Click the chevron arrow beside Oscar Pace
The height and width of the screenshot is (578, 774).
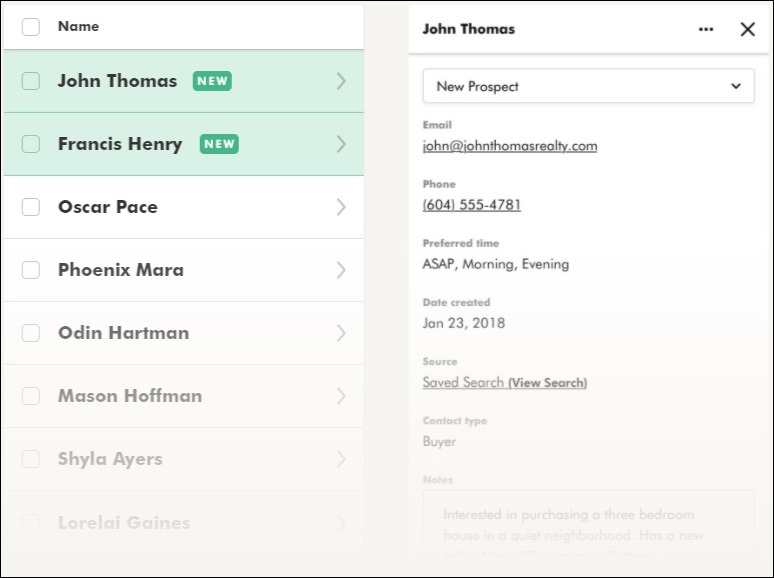coord(341,207)
